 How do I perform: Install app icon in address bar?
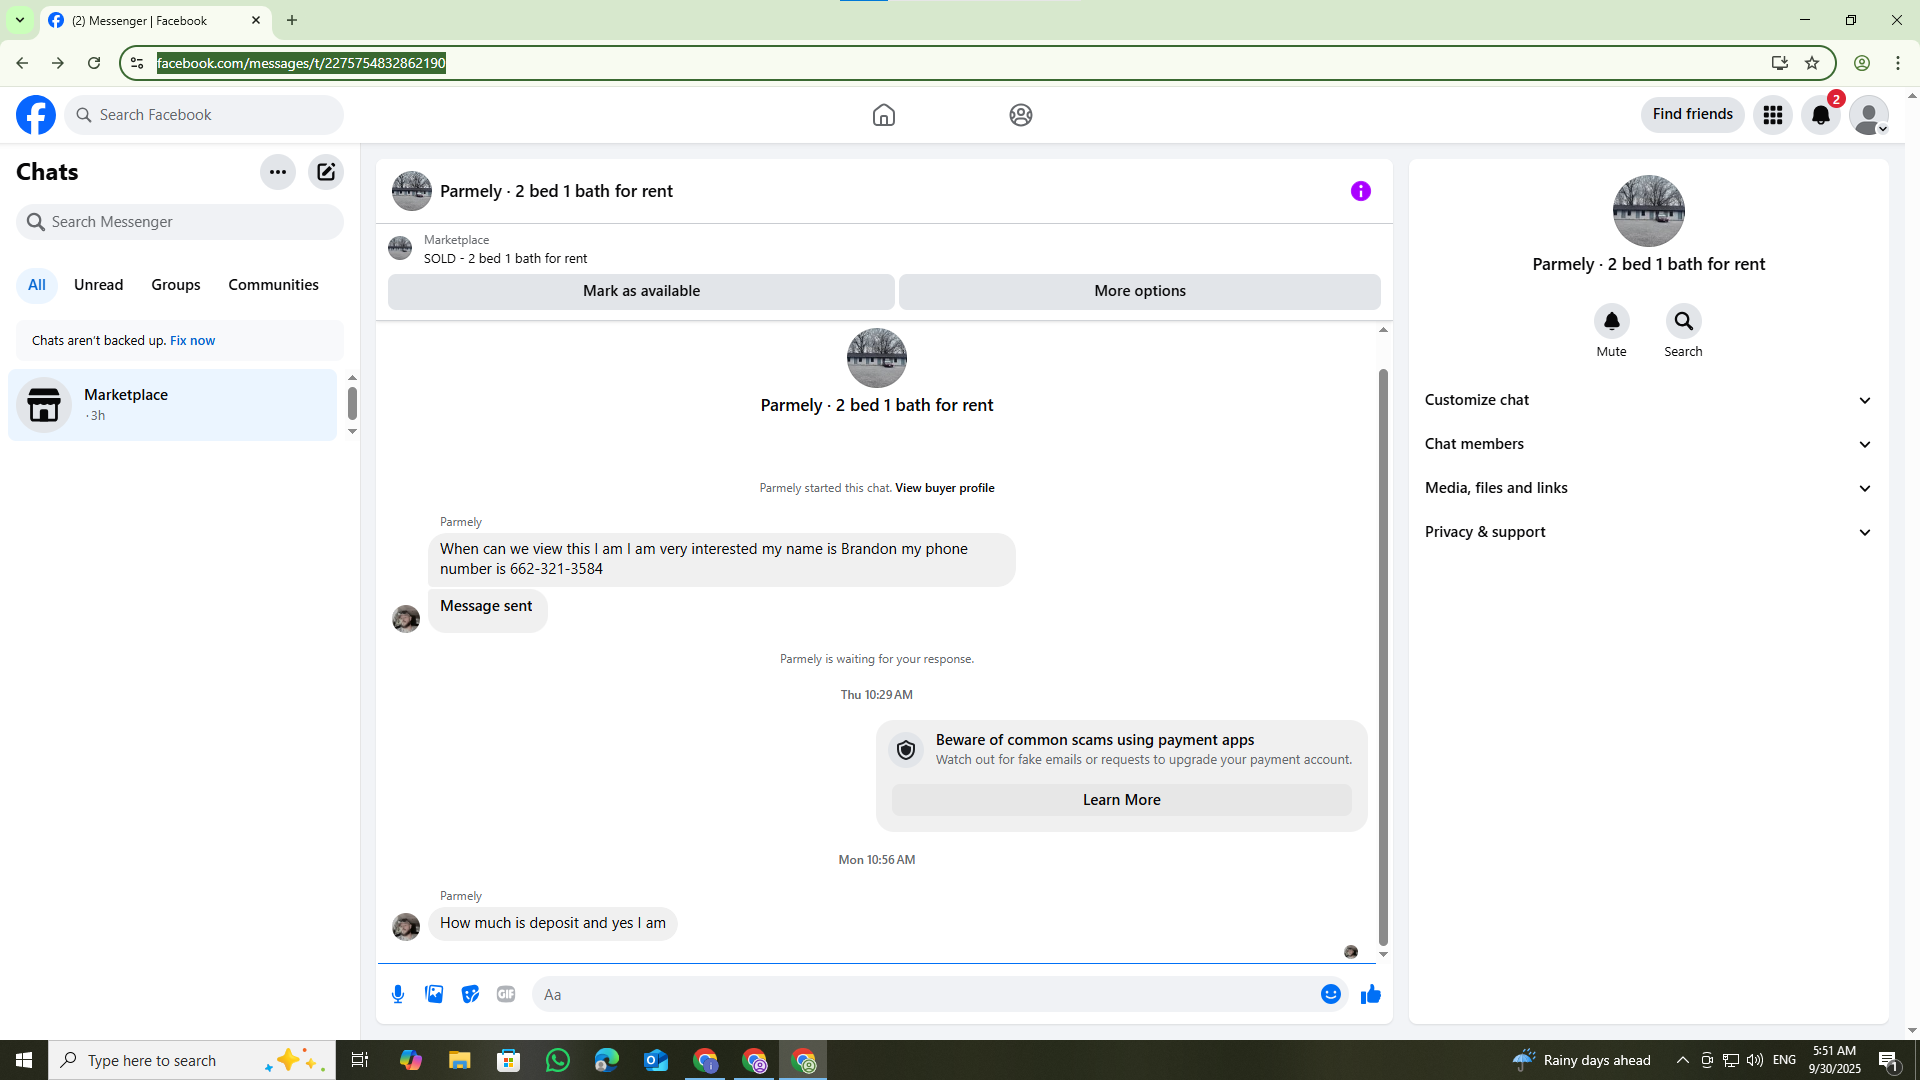click(x=1780, y=63)
